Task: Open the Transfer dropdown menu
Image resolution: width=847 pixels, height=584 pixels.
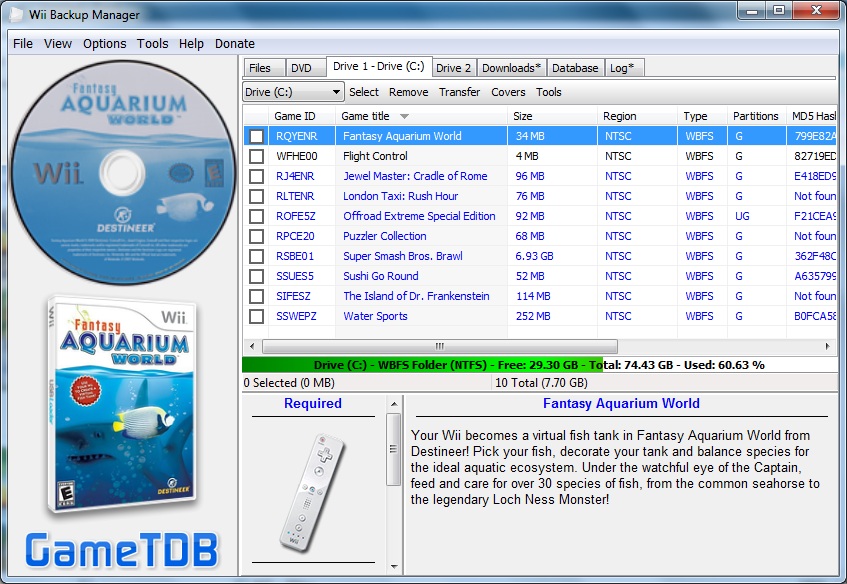Action: point(459,92)
